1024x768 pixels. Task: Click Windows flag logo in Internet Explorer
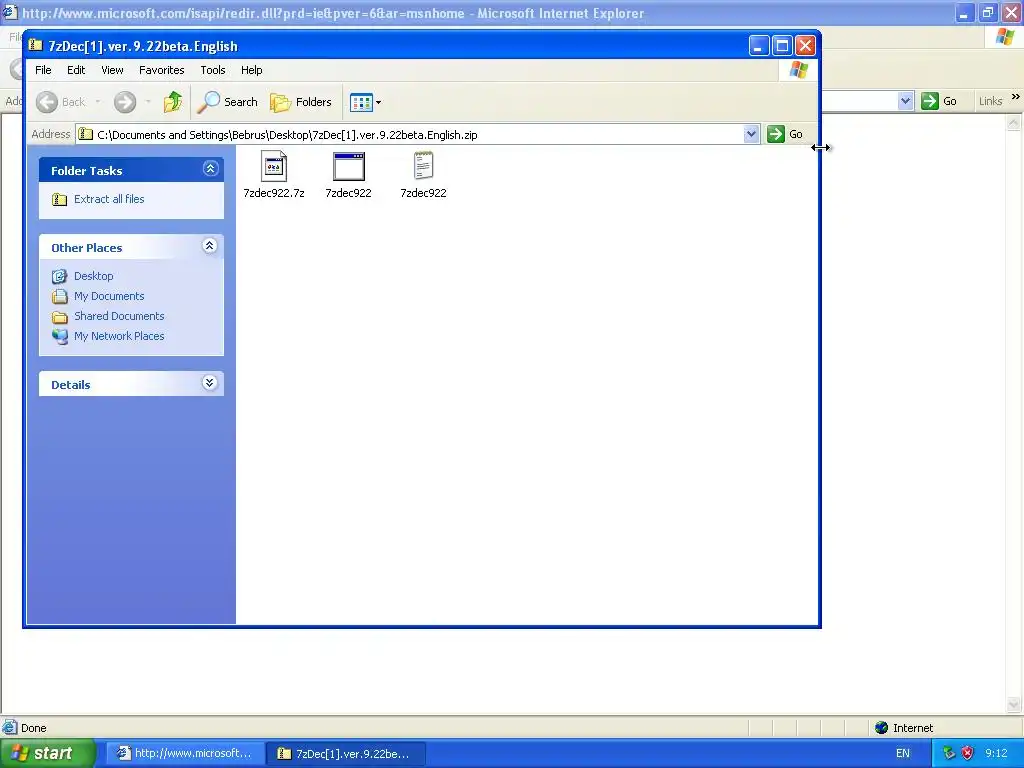1004,37
